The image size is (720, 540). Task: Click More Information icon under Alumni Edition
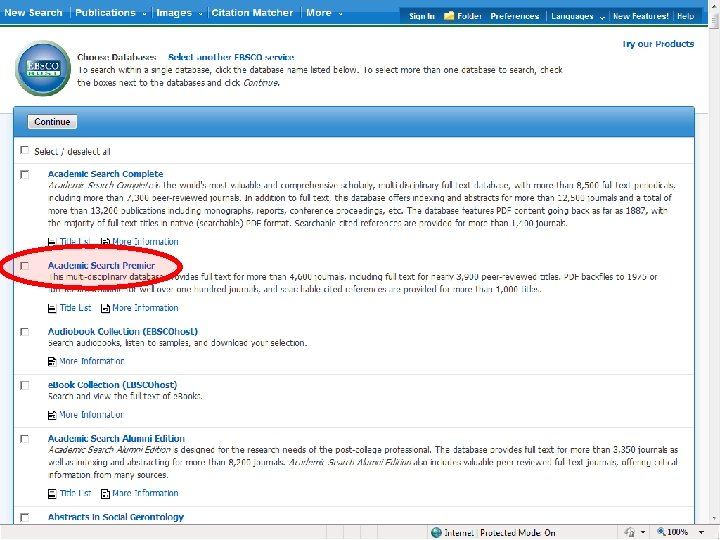pyautogui.click(x=105, y=494)
